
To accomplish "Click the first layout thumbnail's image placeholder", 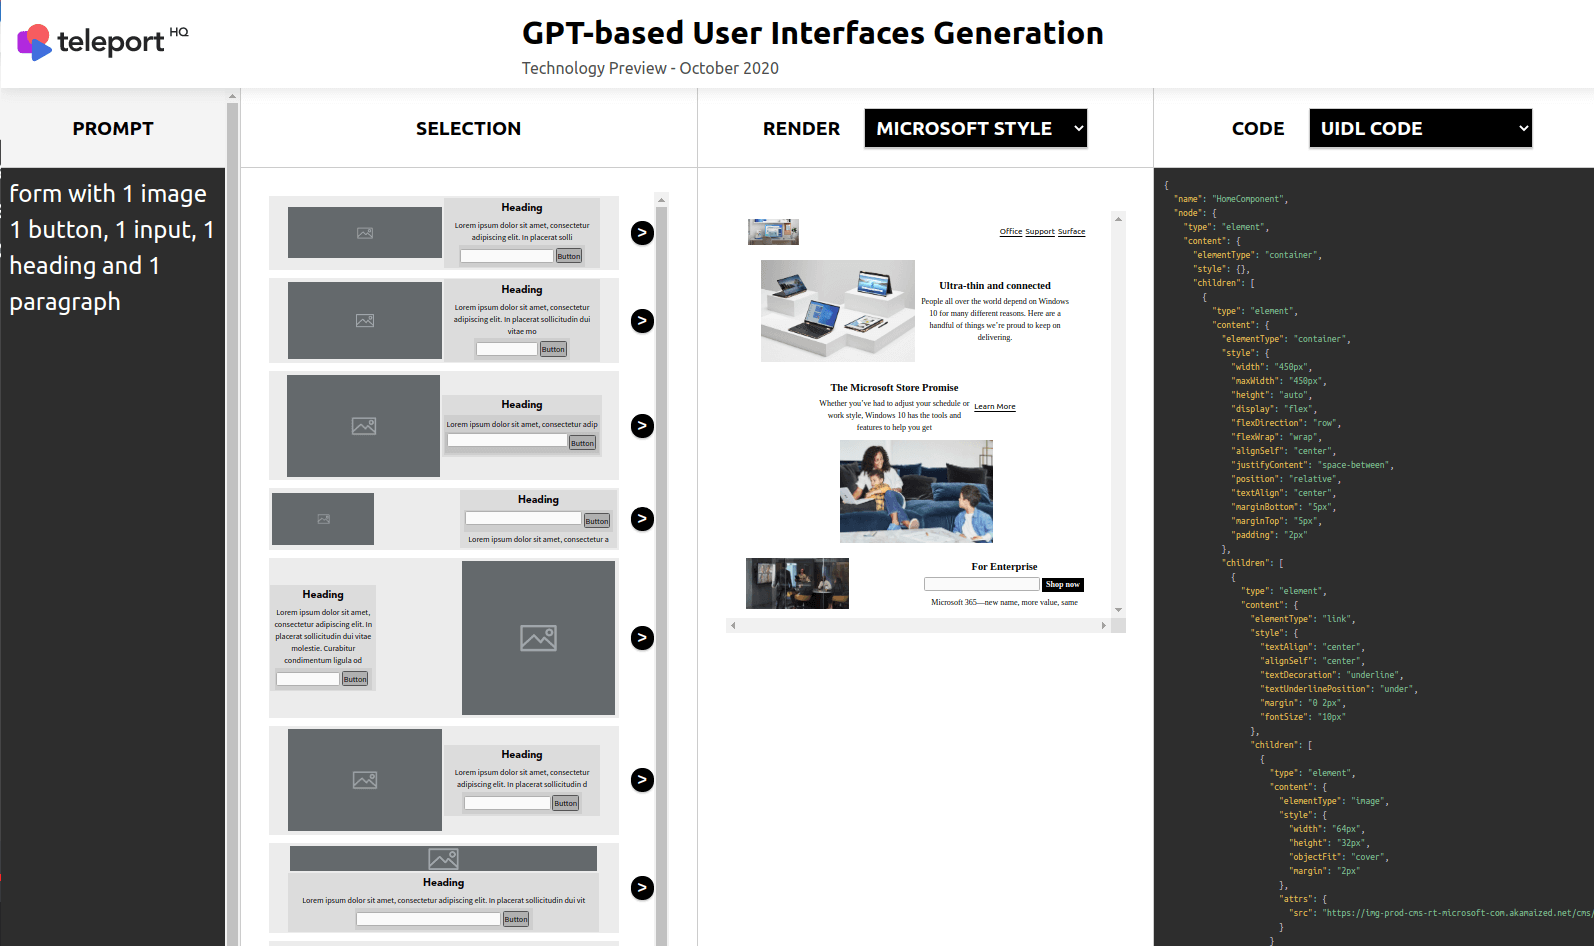I will [x=365, y=233].
